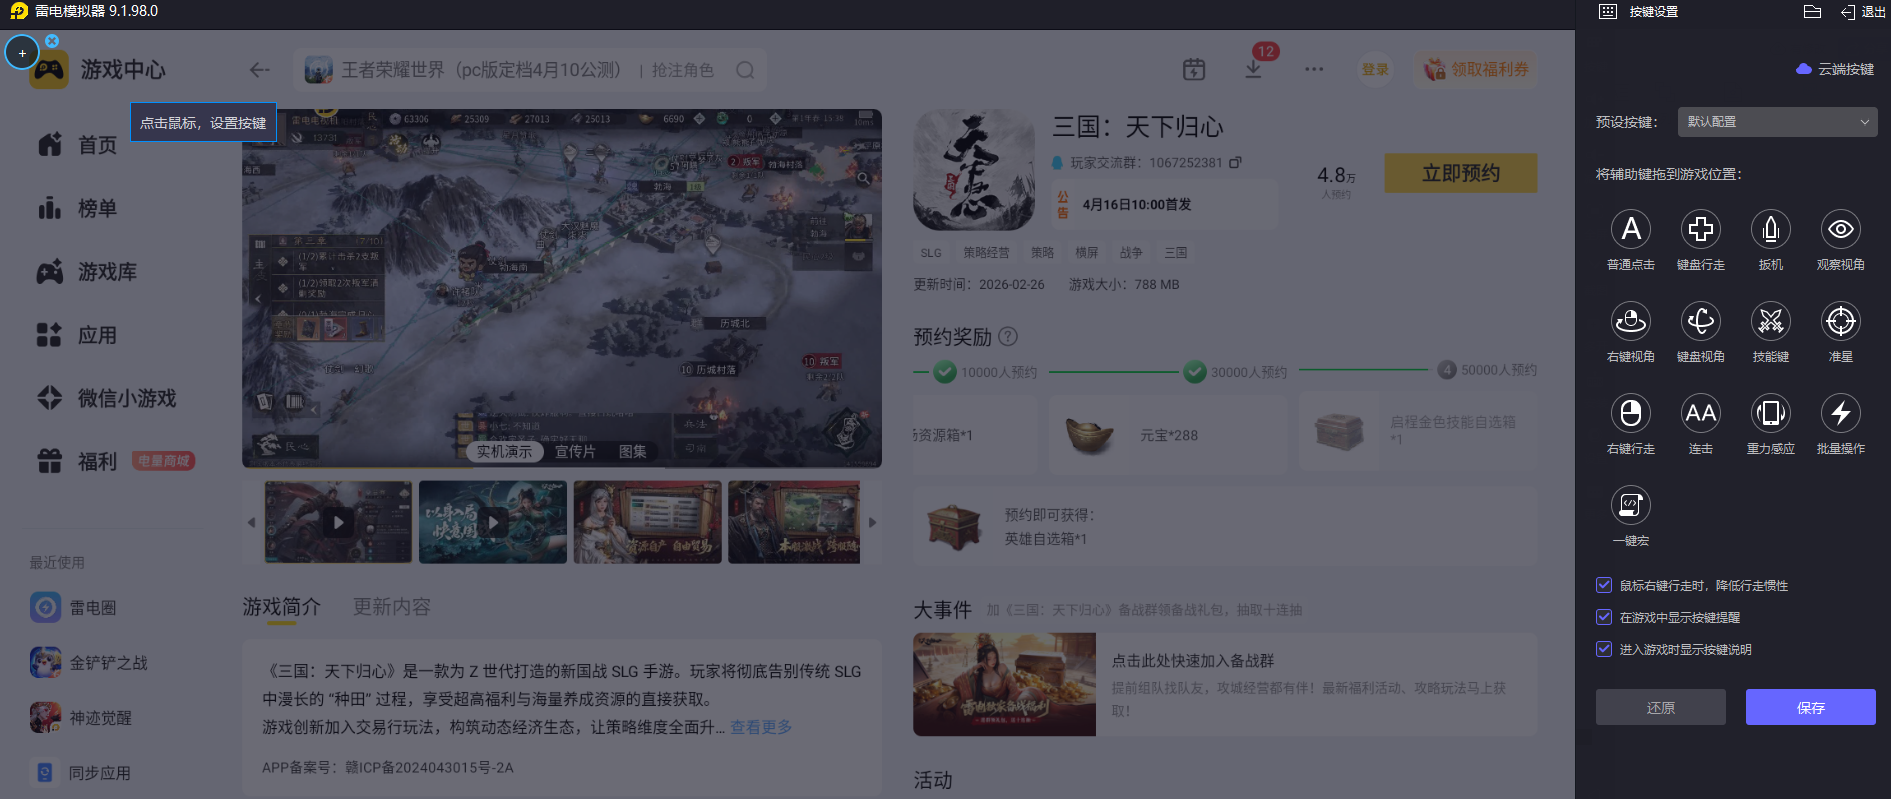Screen dimensions: 1891x799
Task: Select the 连击 combo AA icon
Action: (x=1701, y=413)
